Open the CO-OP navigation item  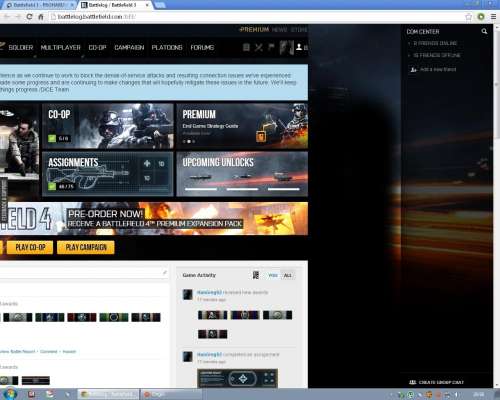[97, 48]
